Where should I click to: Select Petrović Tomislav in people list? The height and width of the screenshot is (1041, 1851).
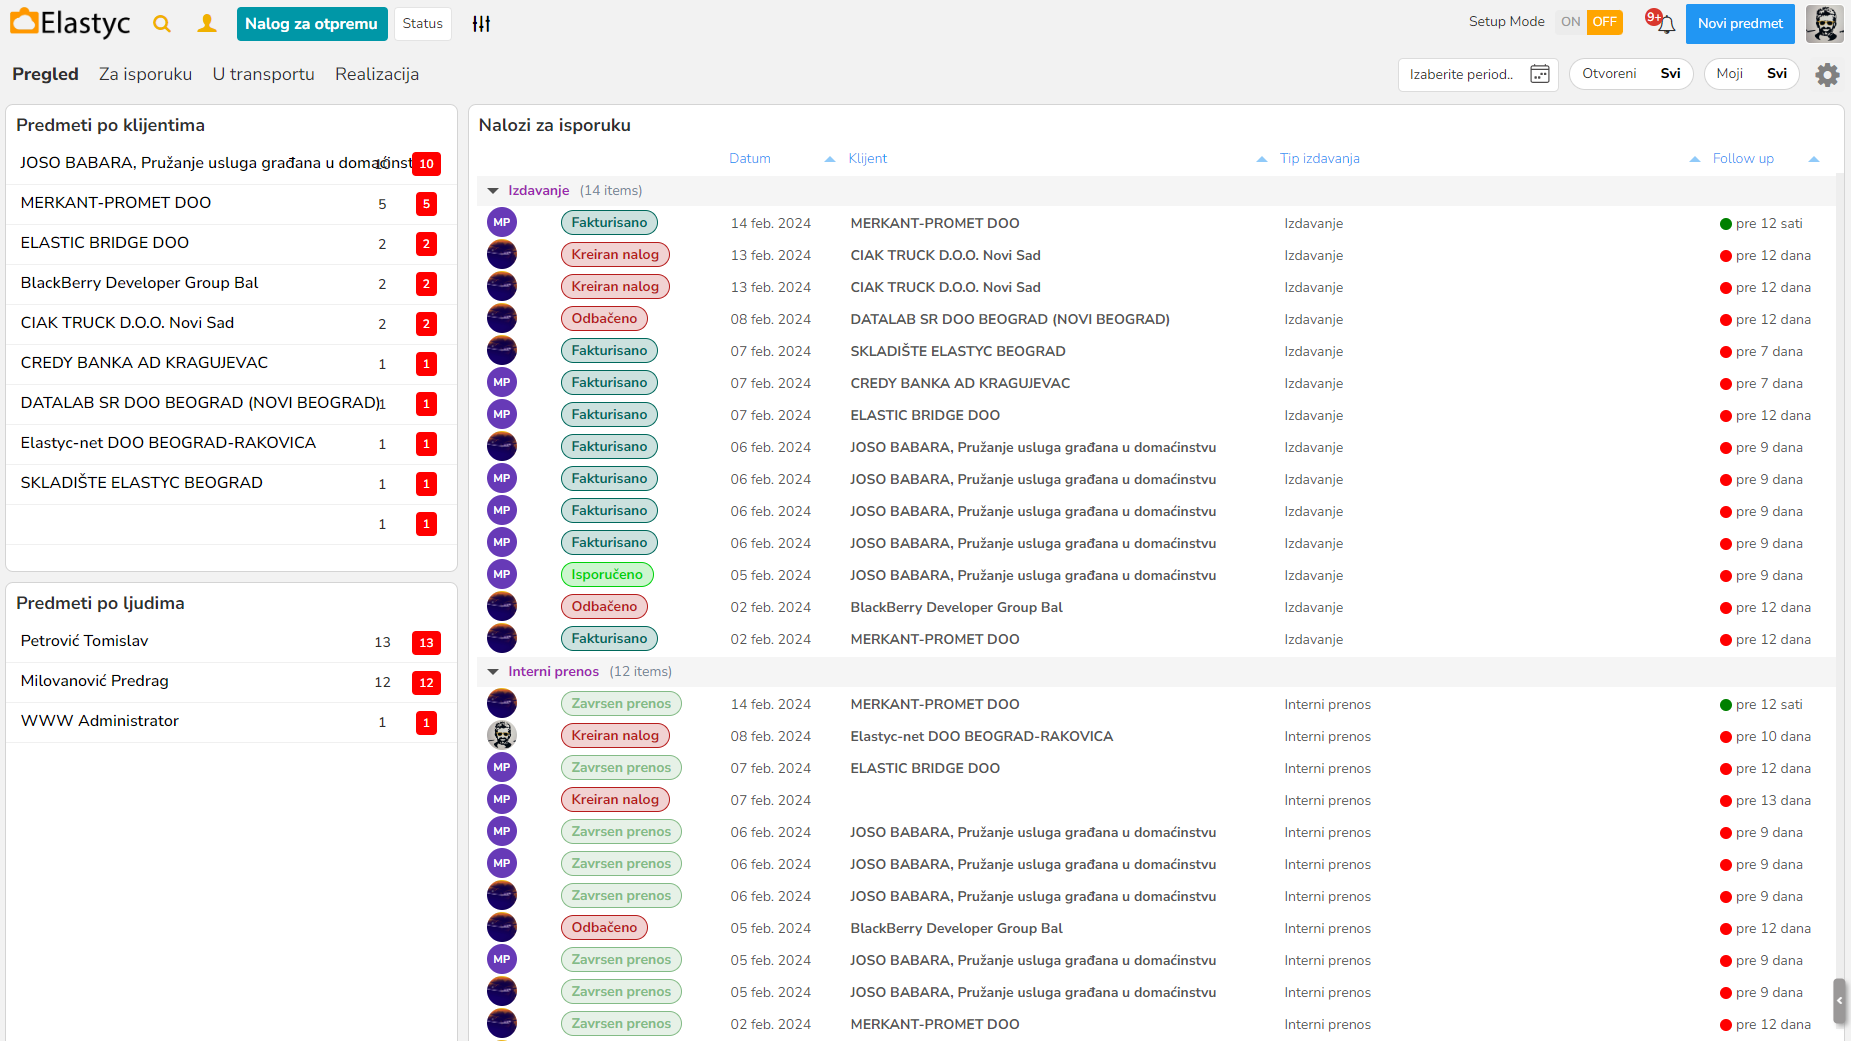(x=231, y=642)
